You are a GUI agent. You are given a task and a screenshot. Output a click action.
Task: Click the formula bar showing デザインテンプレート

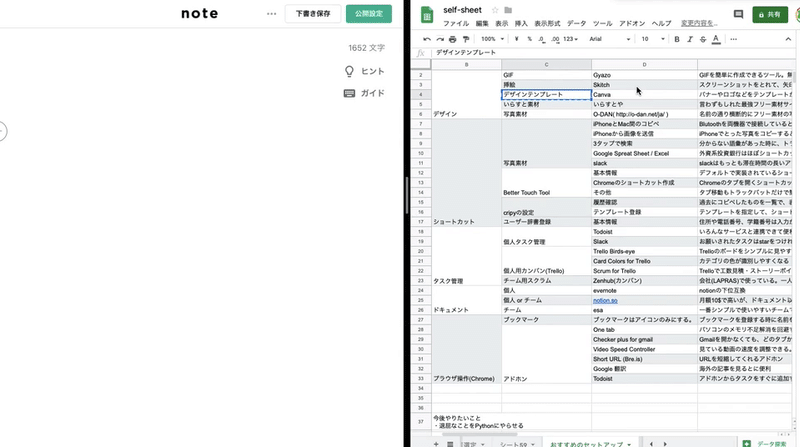612,53
